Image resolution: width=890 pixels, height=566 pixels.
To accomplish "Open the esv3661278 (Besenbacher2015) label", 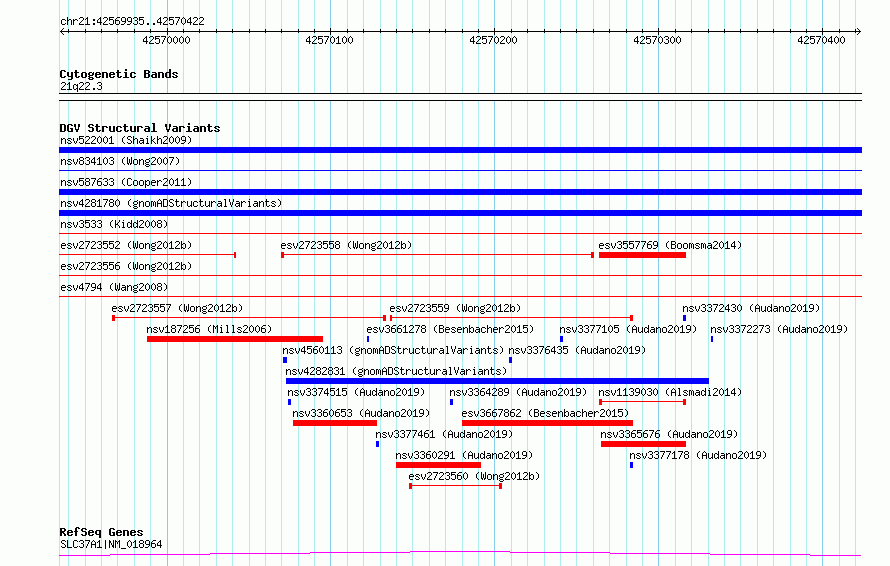I will (450, 329).
